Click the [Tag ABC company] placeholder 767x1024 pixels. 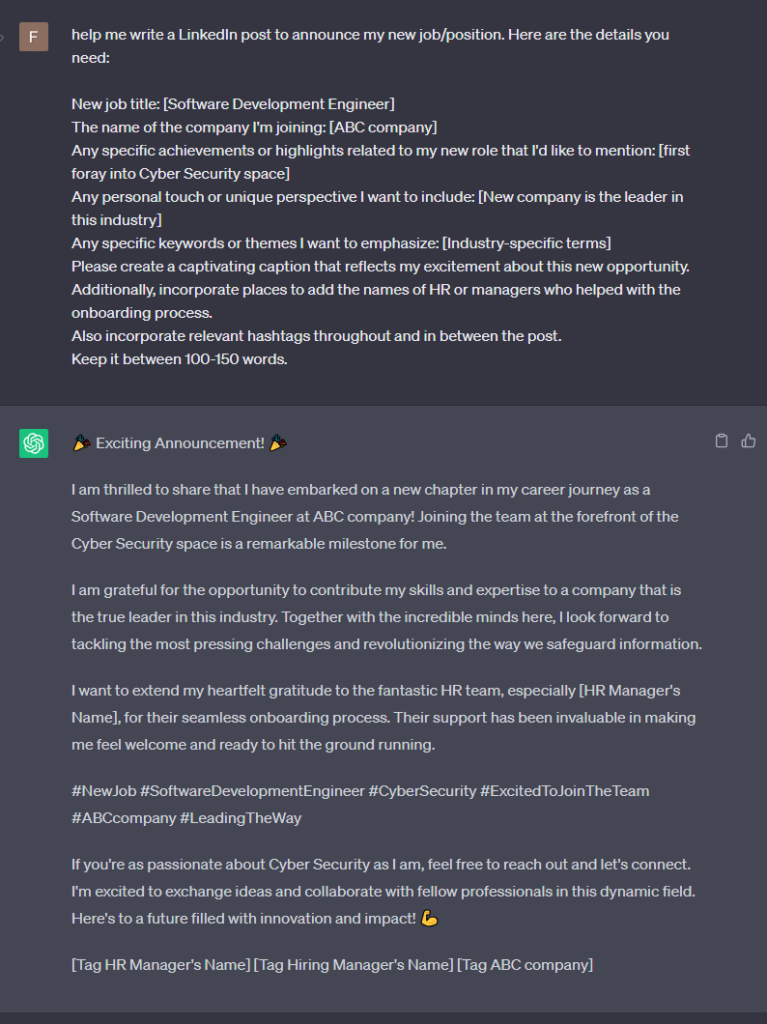click(x=525, y=965)
